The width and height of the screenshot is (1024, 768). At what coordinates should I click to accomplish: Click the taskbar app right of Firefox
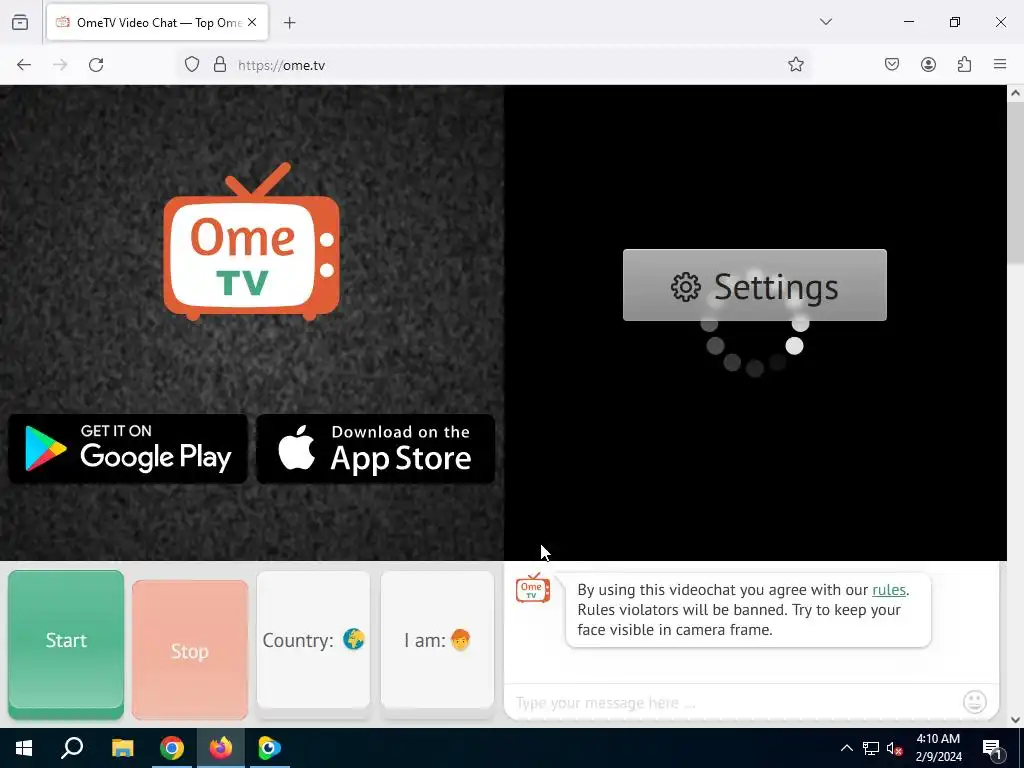tap(269, 748)
